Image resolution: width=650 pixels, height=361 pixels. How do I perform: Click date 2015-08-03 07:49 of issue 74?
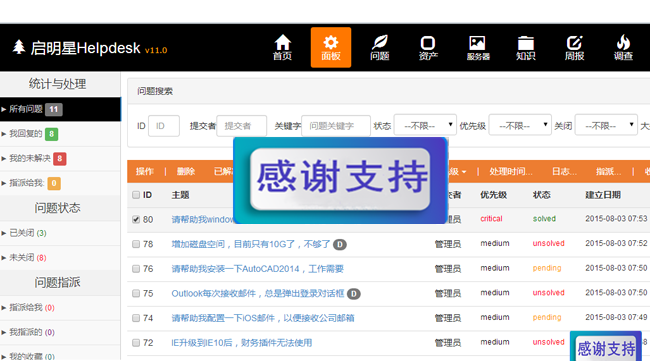616,317
